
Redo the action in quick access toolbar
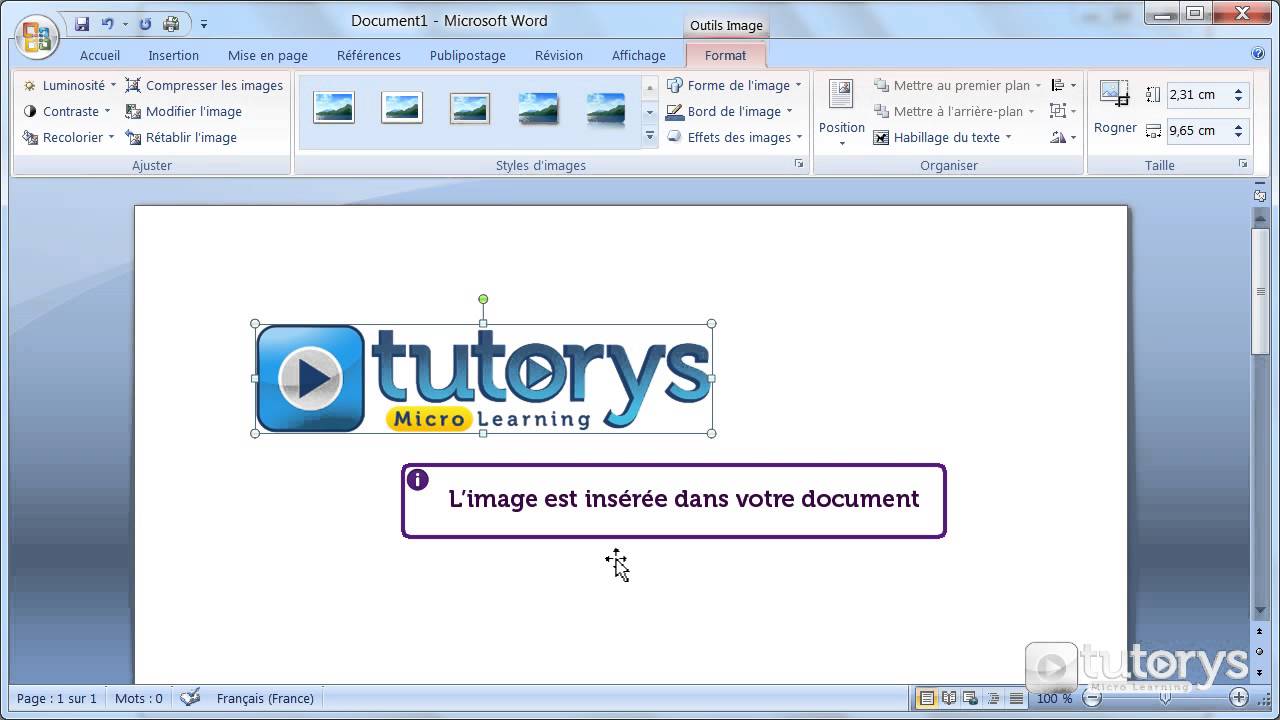tap(145, 23)
